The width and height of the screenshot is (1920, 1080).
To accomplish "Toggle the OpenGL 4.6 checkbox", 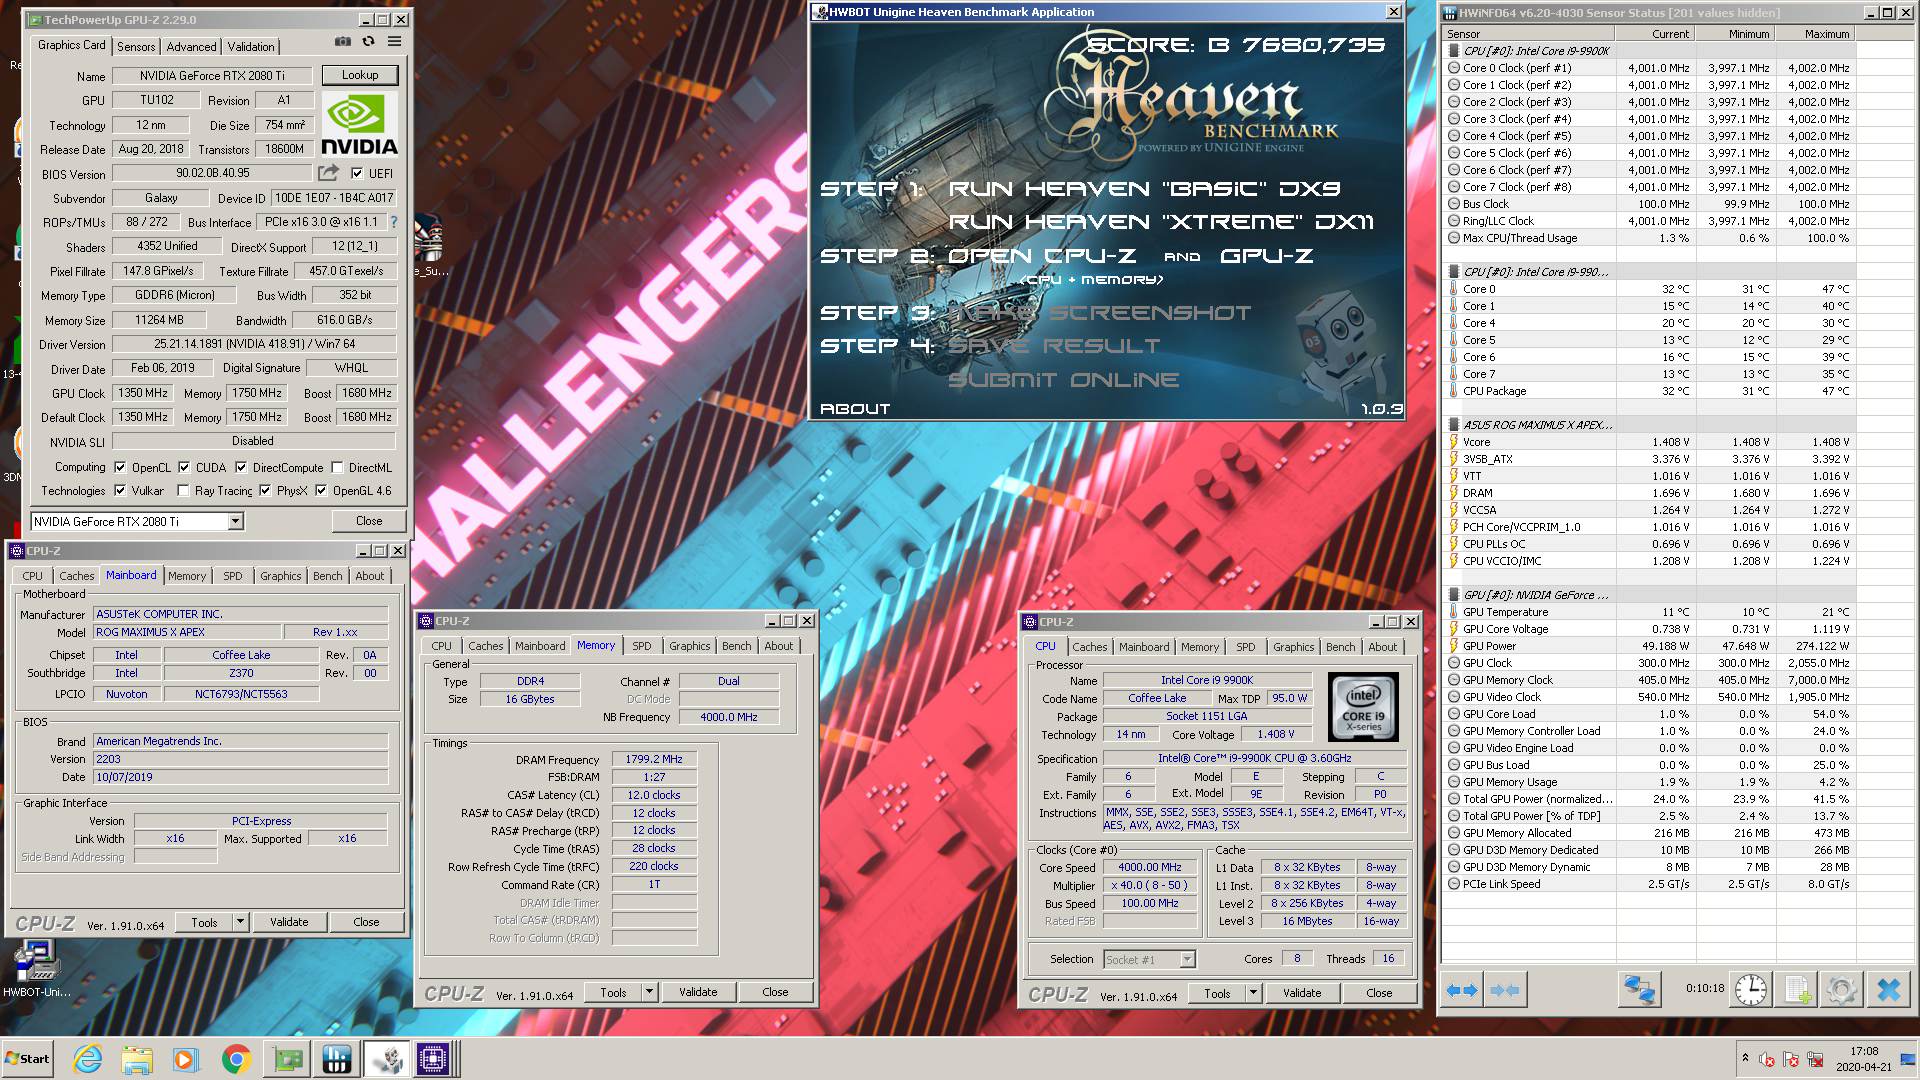I will tap(321, 490).
